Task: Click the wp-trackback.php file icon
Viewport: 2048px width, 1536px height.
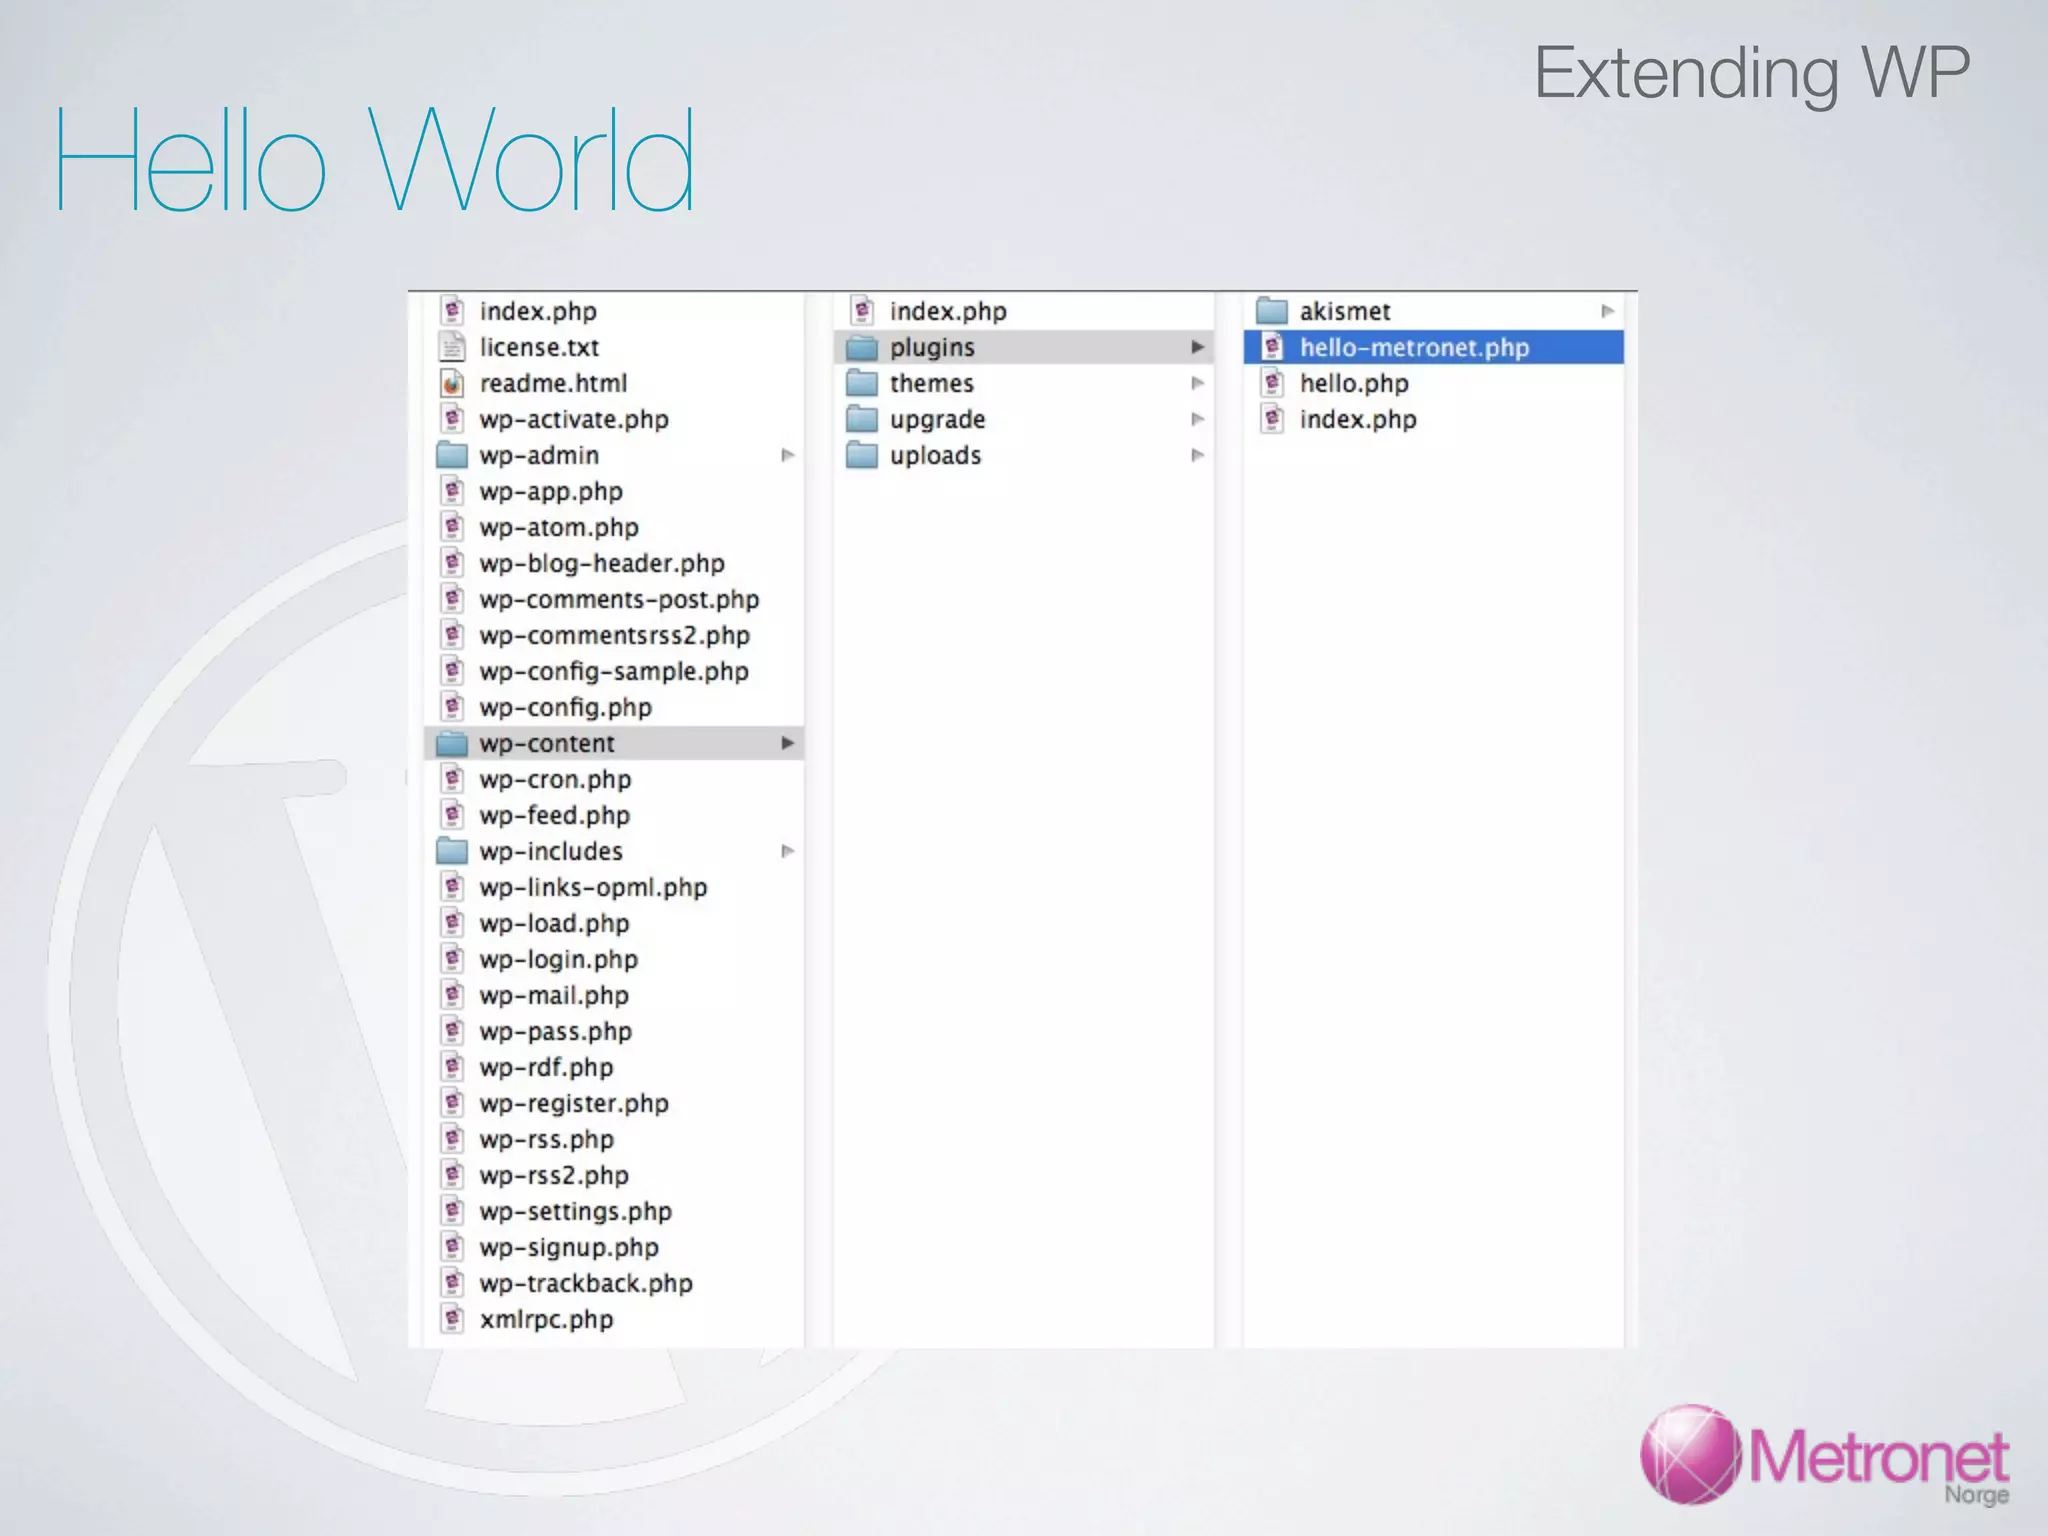Action: pyautogui.click(x=452, y=1283)
